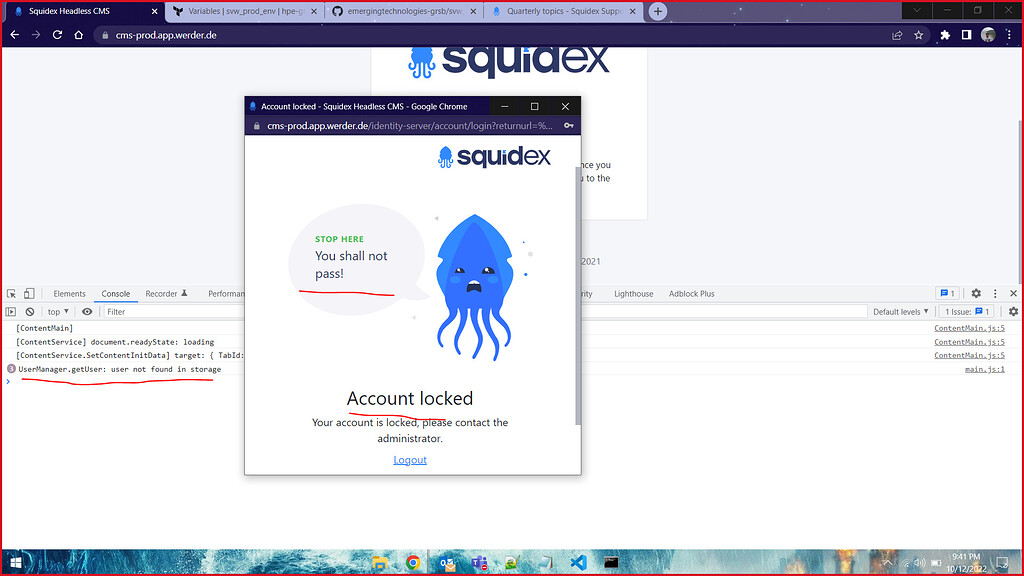
Task: Open the Lighthouse panel
Action: [633, 293]
